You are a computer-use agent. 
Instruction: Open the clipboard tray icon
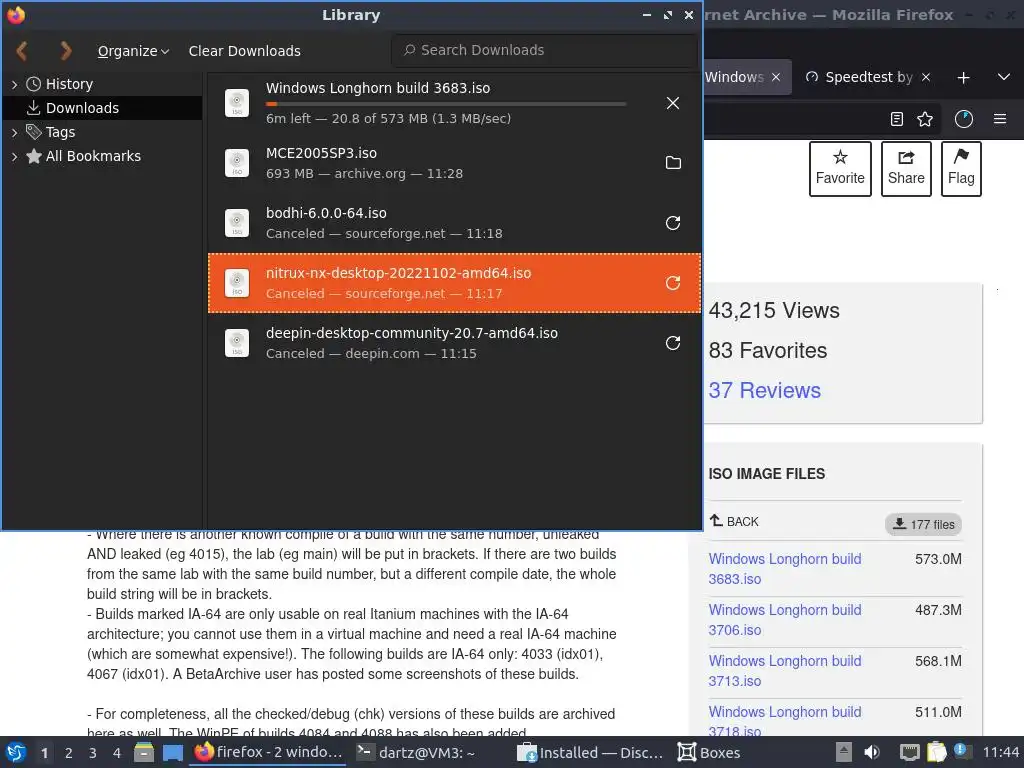click(x=936, y=752)
